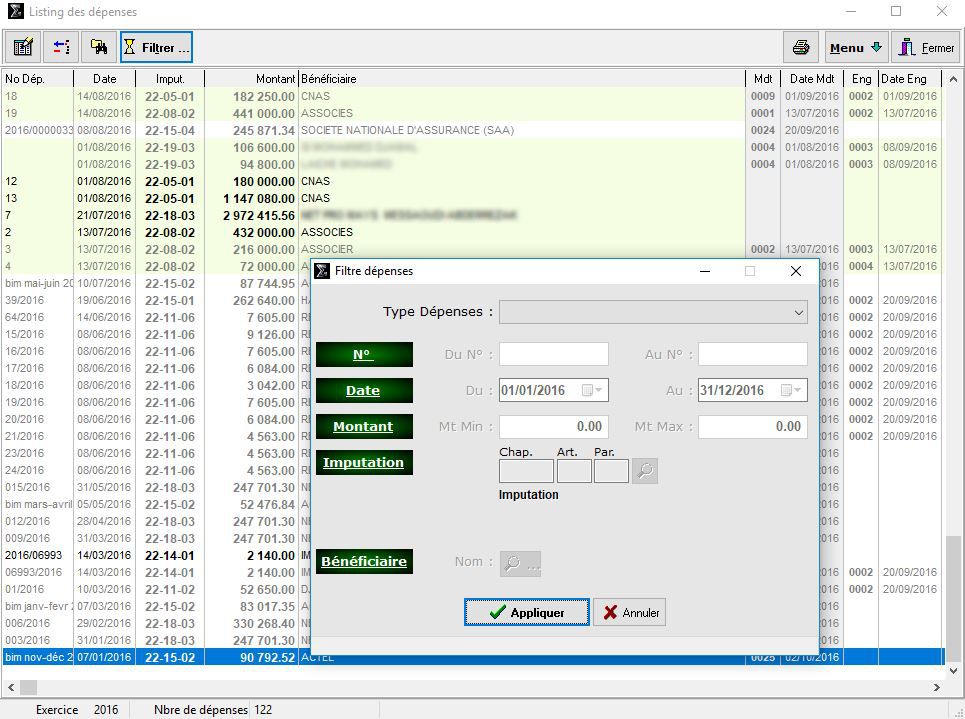The image size is (965, 719).
Task: Click the Annuler button
Action: point(630,613)
